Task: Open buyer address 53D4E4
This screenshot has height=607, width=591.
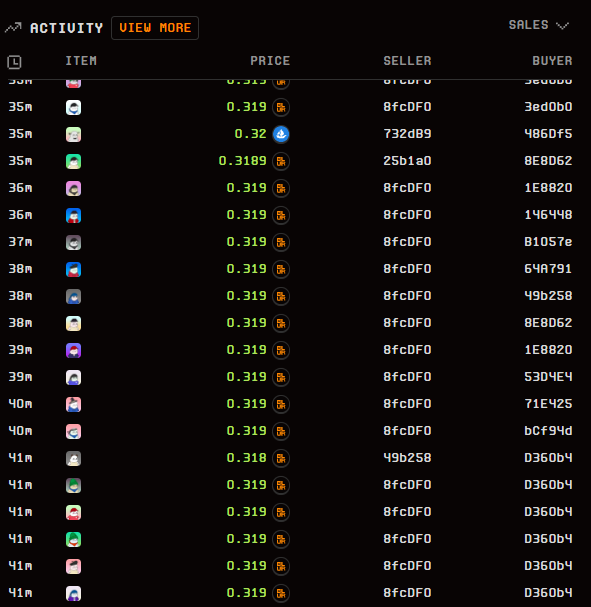Action: (548, 377)
